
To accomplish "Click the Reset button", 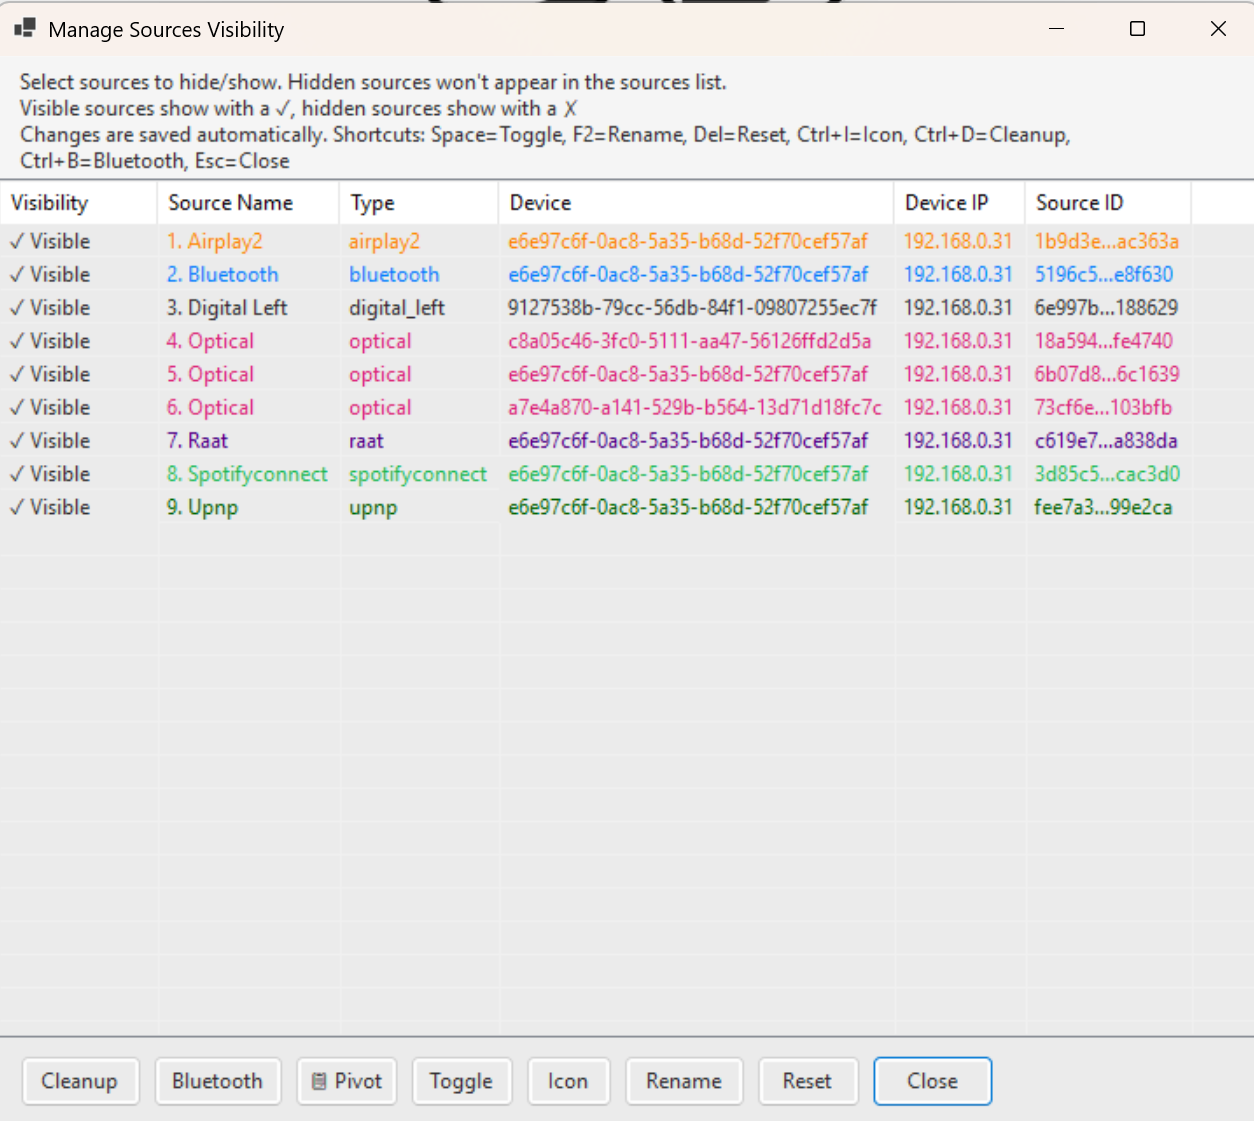I will pos(806,1081).
